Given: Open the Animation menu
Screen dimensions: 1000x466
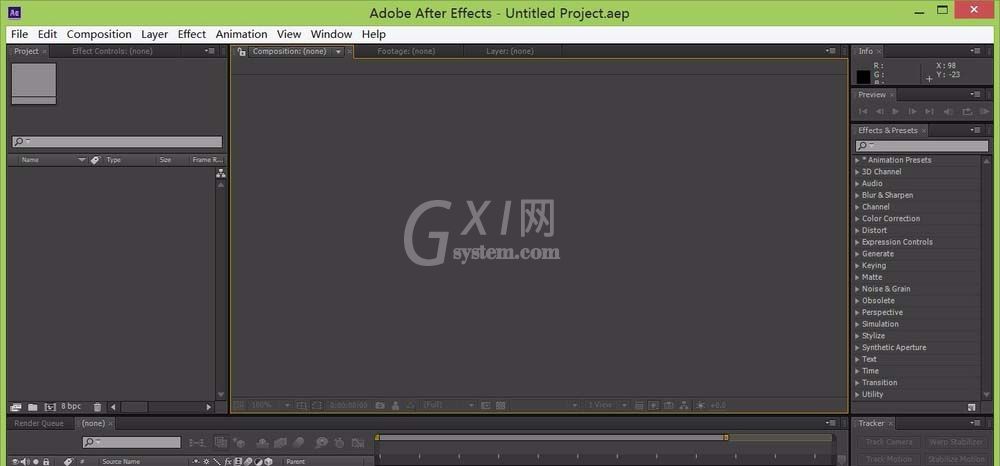Looking at the screenshot, I should (241, 34).
